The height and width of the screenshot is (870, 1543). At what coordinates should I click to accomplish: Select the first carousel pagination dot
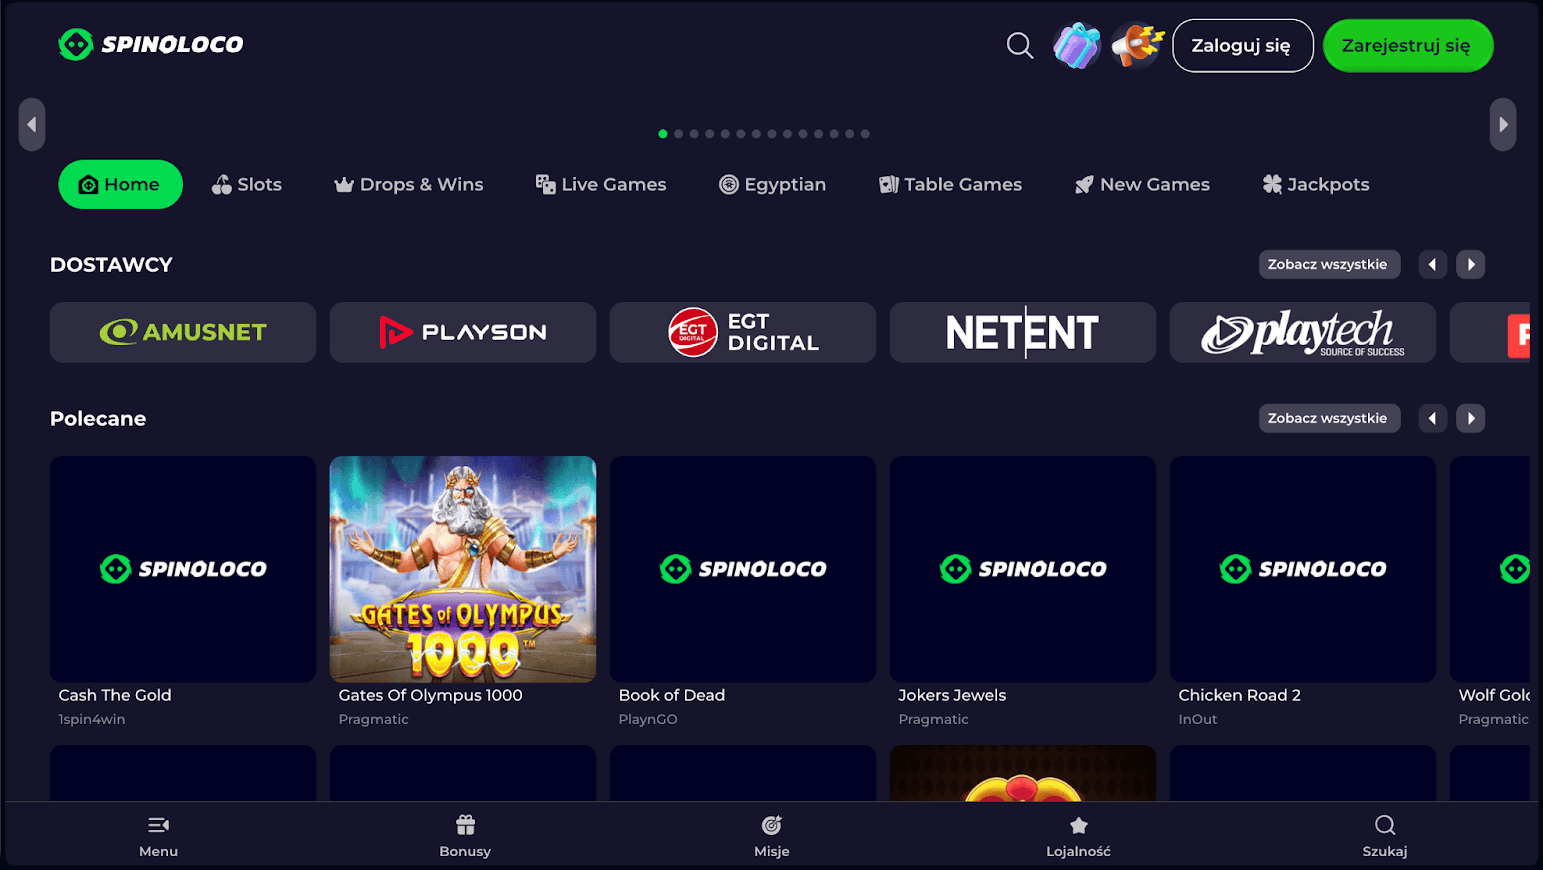[663, 134]
